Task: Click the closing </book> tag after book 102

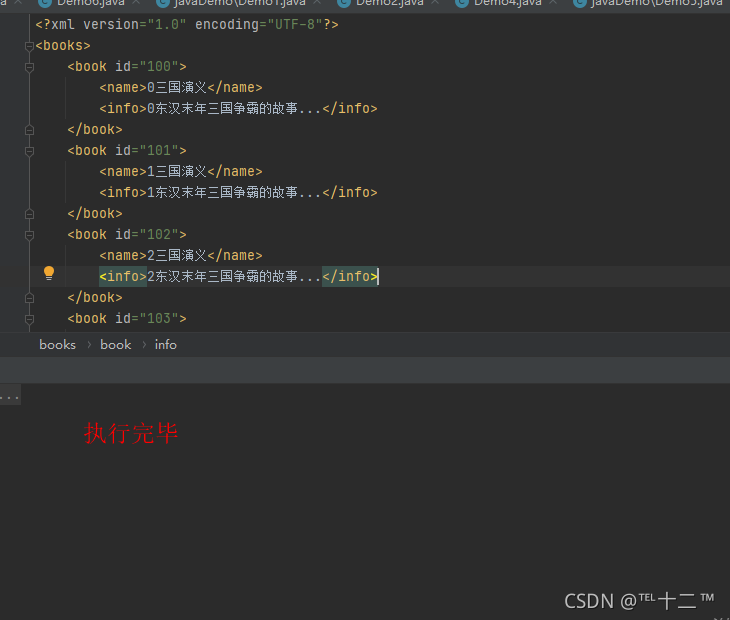Action: (x=95, y=297)
